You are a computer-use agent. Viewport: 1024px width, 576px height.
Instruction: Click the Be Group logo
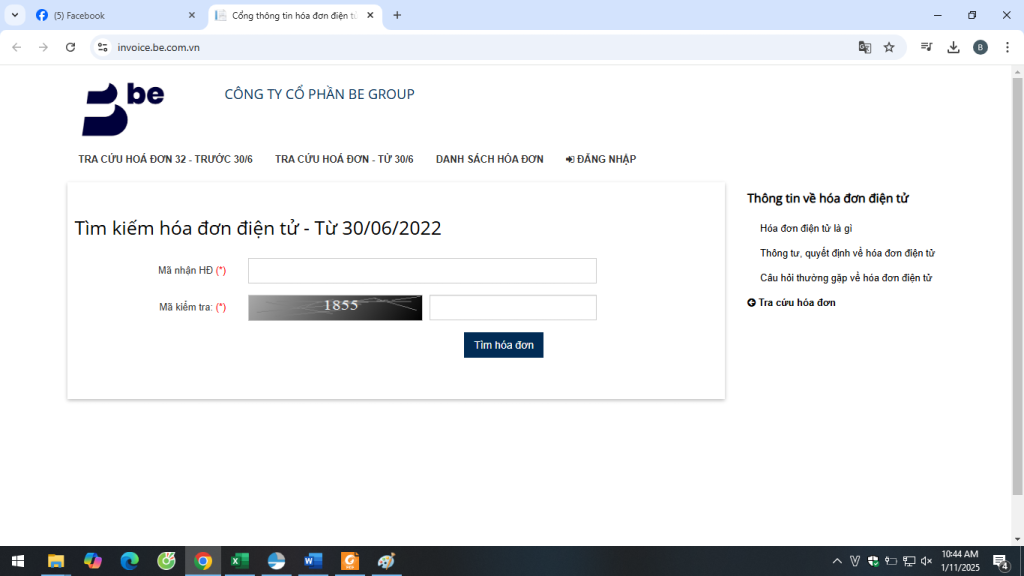123,109
